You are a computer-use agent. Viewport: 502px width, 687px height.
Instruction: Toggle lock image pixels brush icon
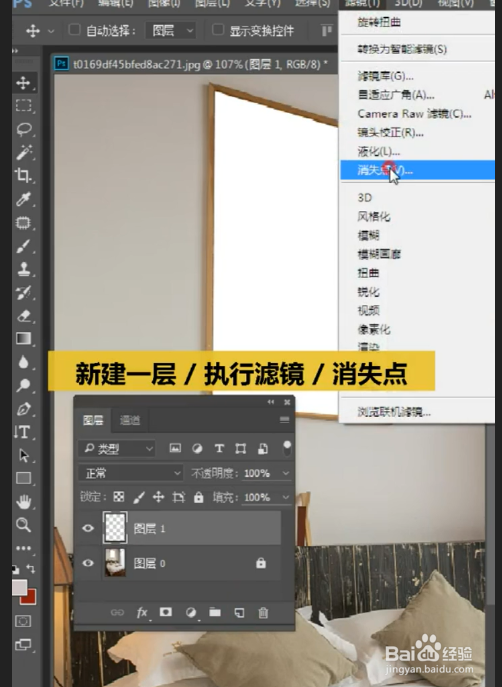point(139,497)
